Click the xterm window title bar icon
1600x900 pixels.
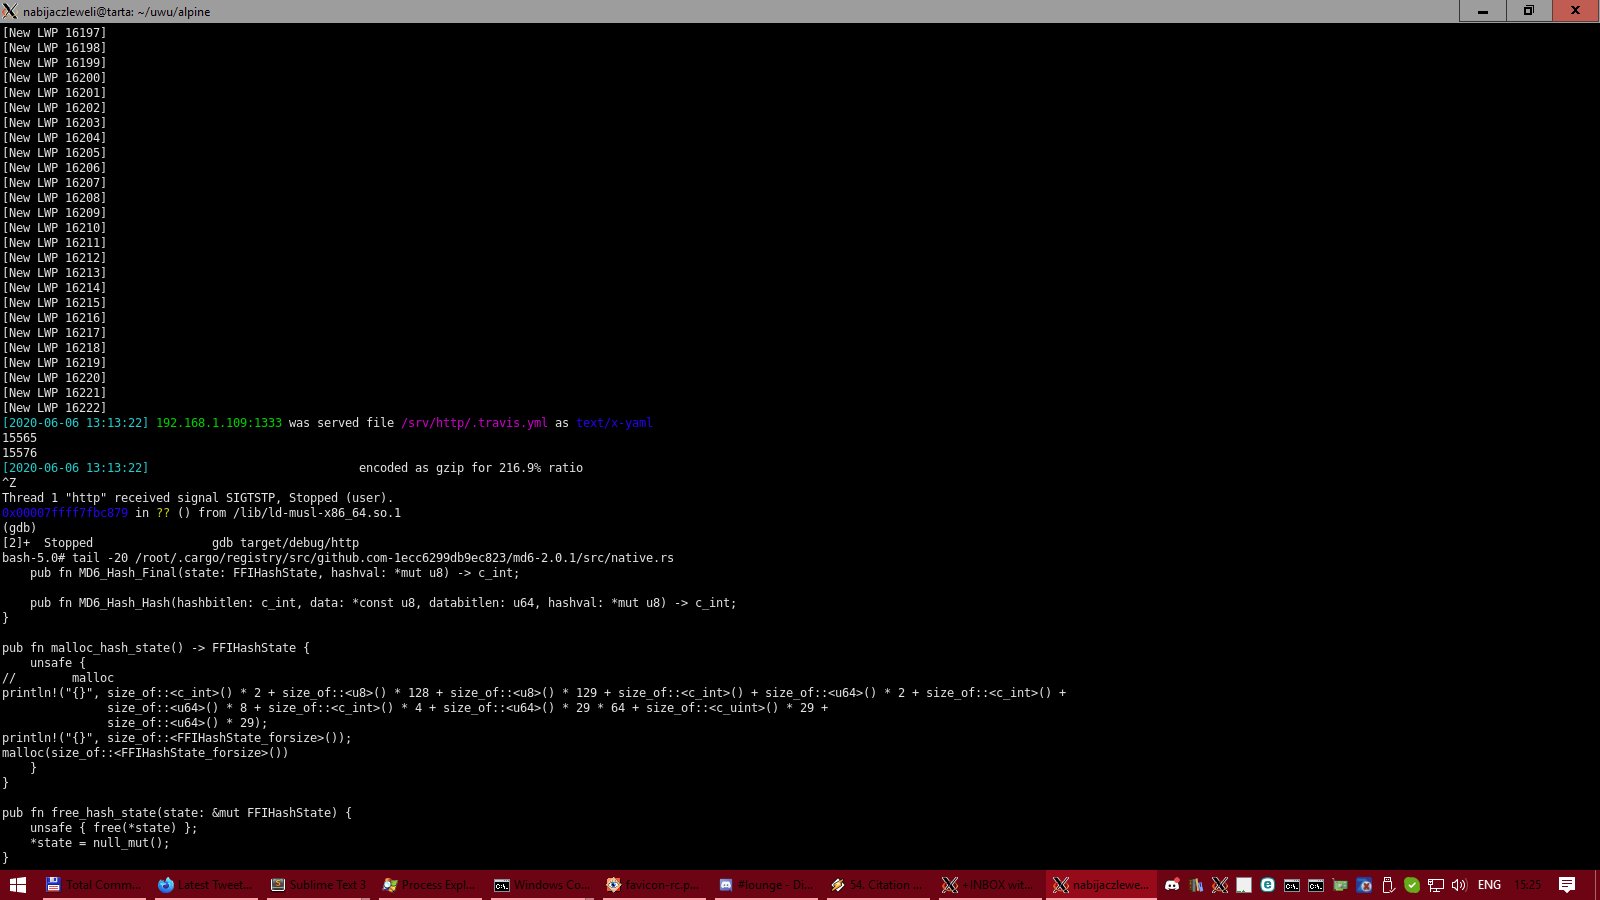pos(10,11)
